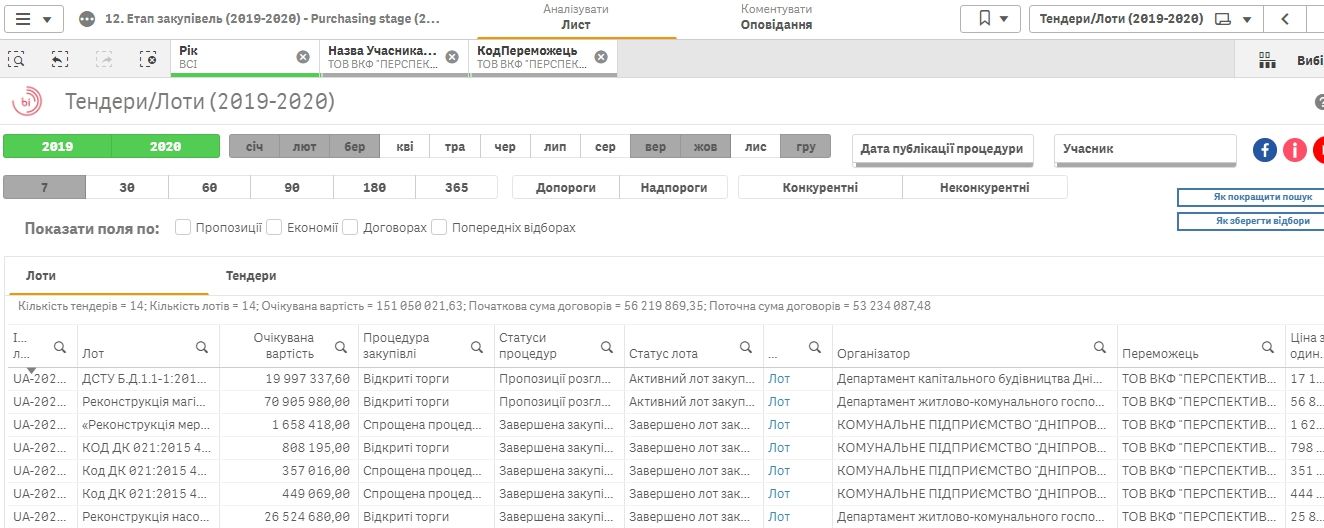Search in the Організатор column
This screenshot has width=1324, height=528.
point(1100,347)
